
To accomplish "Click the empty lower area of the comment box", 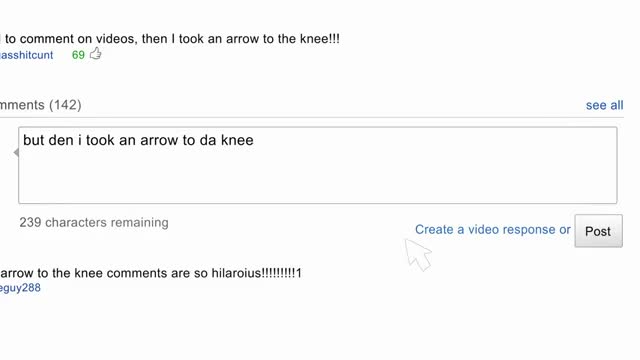I will pos(318,180).
